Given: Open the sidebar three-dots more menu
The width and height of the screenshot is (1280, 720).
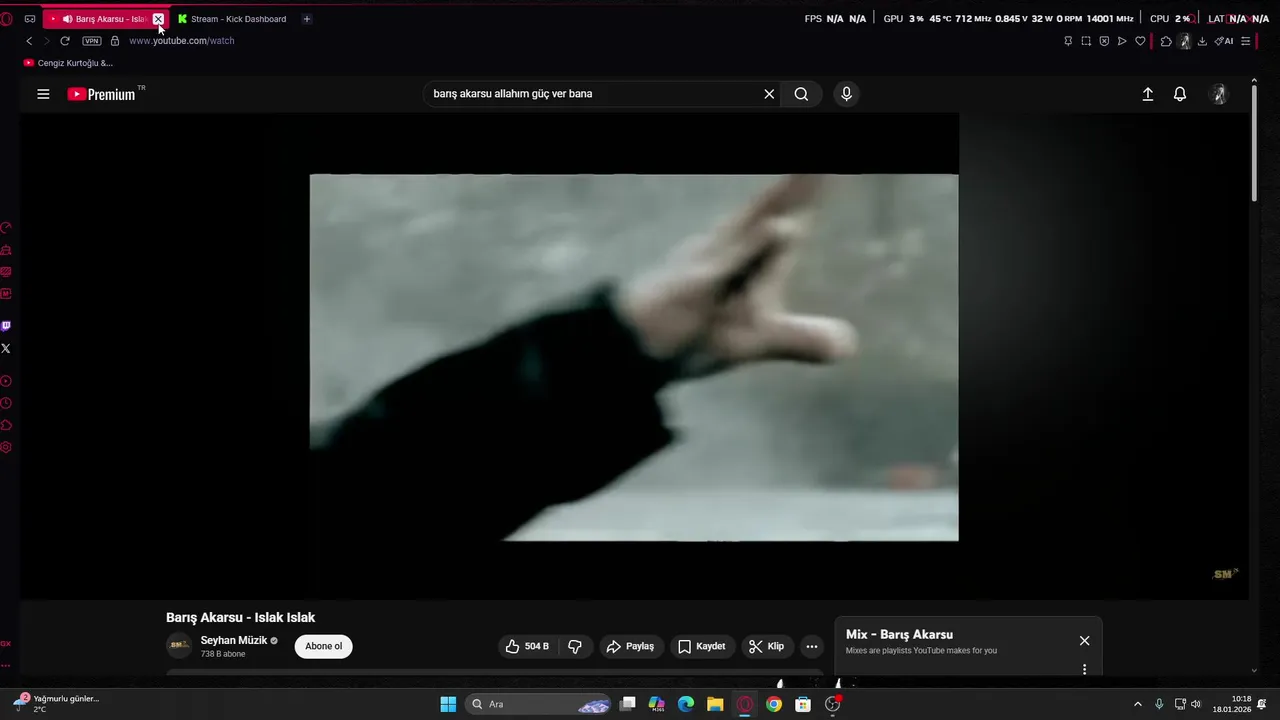Looking at the screenshot, I should tap(6, 665).
